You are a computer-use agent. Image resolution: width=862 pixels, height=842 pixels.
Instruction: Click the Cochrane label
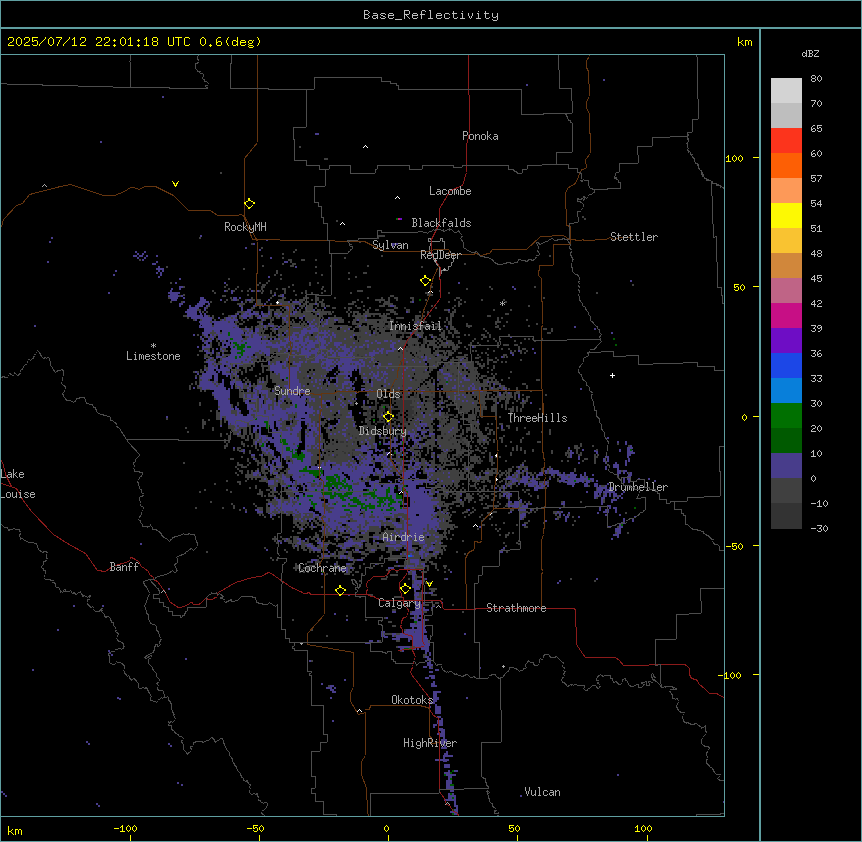tap(322, 568)
